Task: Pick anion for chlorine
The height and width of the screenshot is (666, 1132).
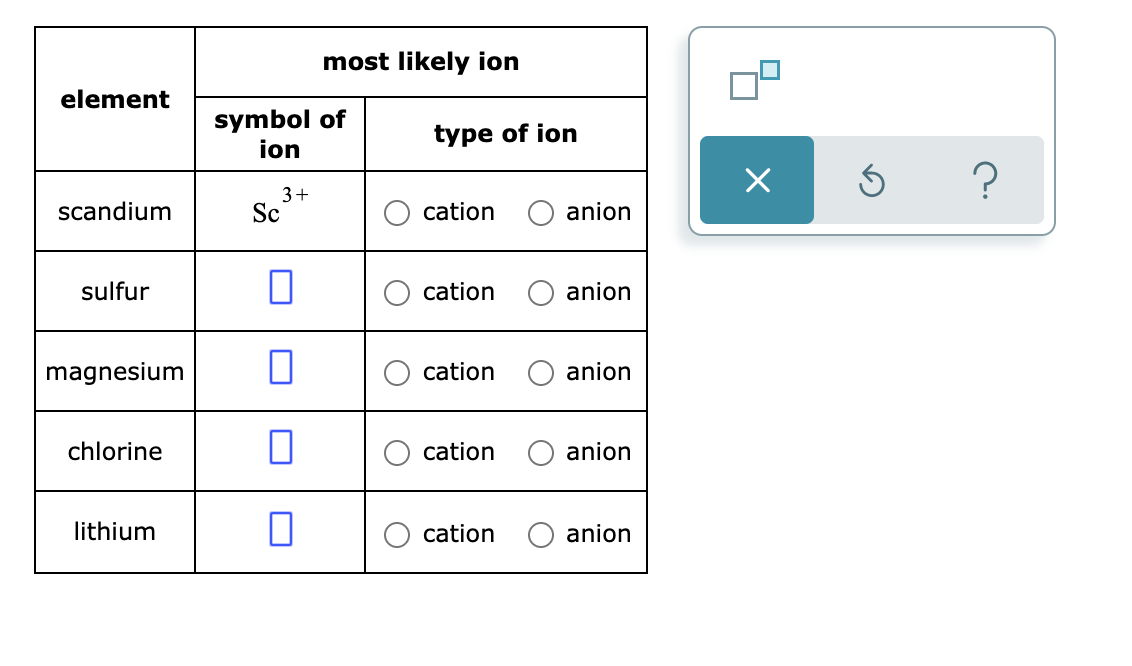Action: click(x=541, y=453)
